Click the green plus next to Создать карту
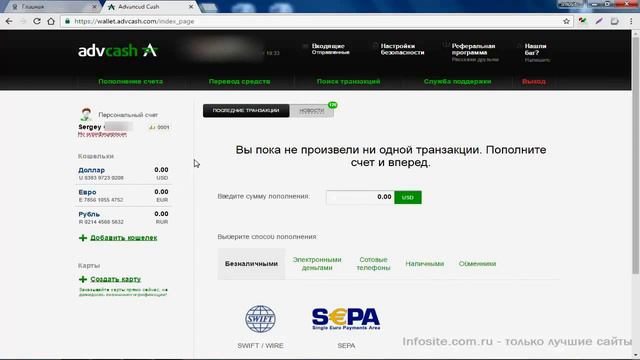The width and height of the screenshot is (640, 360). coord(83,279)
